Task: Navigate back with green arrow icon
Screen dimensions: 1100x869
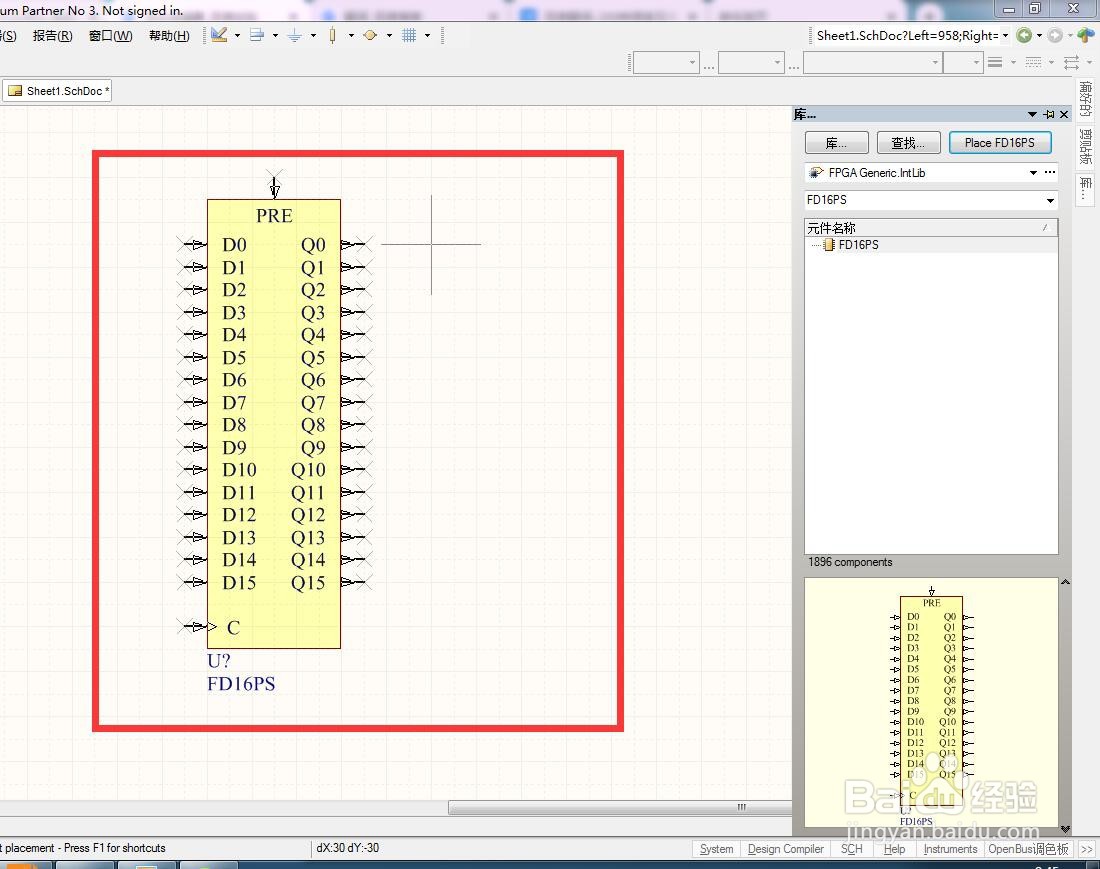Action: [x=1024, y=35]
